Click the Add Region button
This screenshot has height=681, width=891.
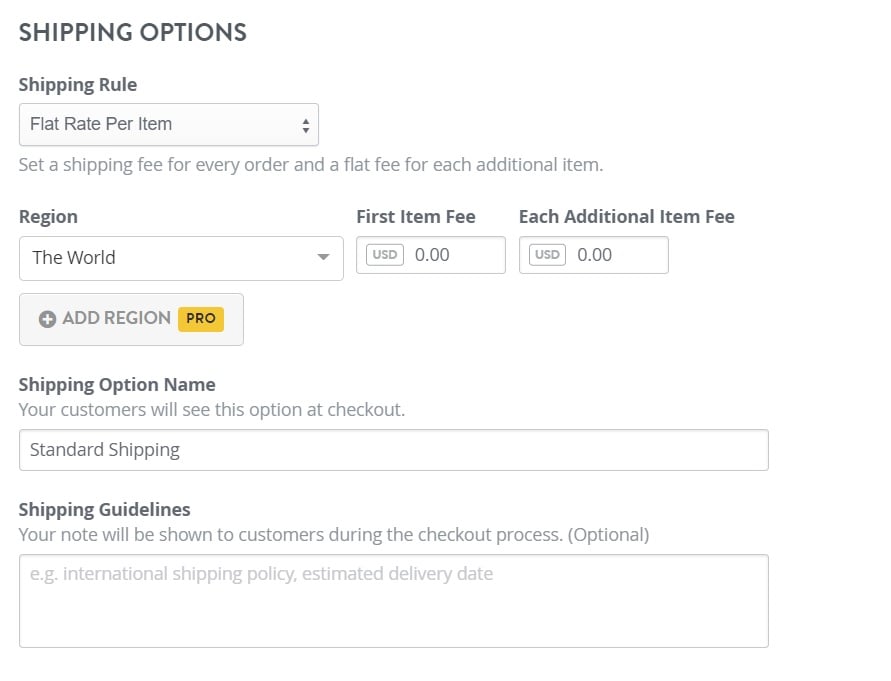(x=131, y=319)
